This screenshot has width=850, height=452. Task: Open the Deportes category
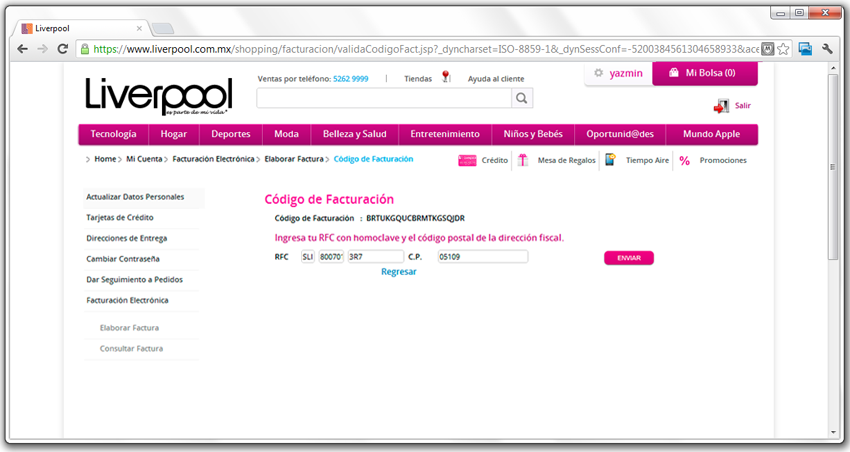[x=231, y=134]
